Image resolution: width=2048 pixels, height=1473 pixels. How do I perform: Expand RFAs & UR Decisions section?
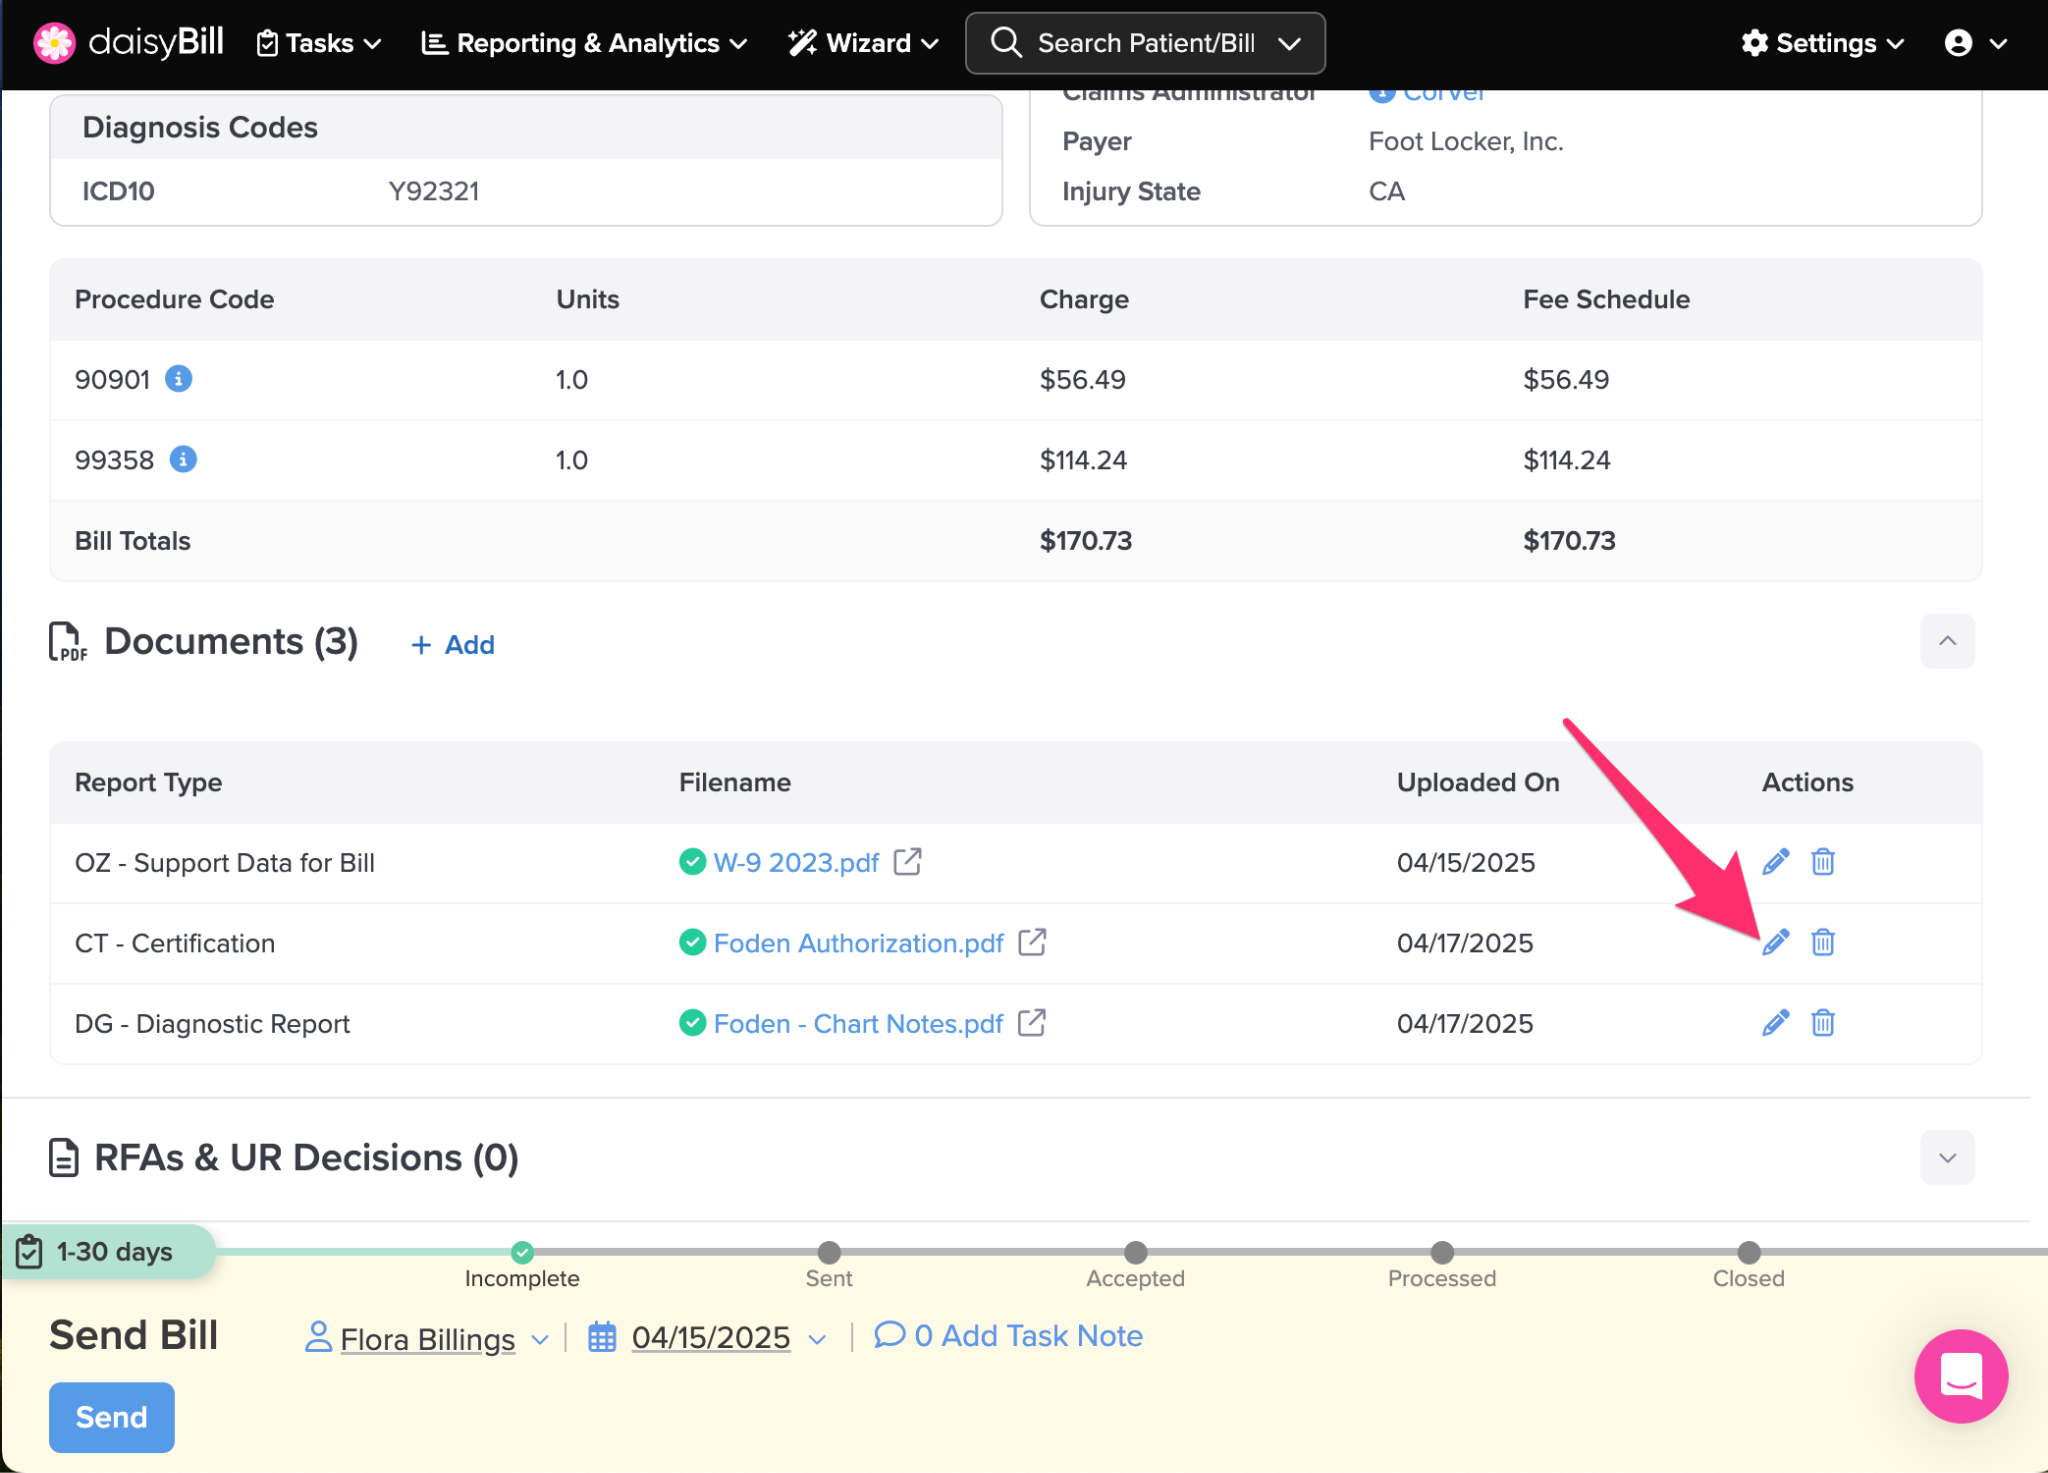(1946, 1158)
